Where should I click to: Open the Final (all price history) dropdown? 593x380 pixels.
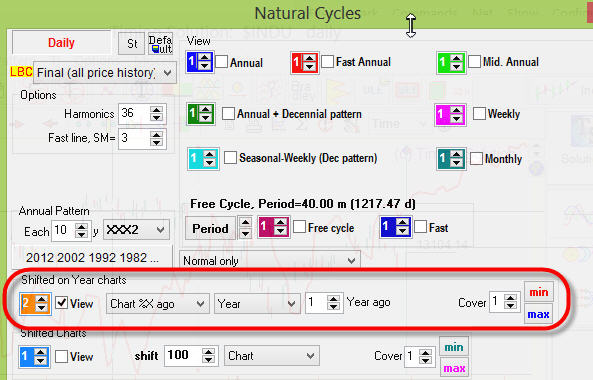pyautogui.click(x=105, y=73)
